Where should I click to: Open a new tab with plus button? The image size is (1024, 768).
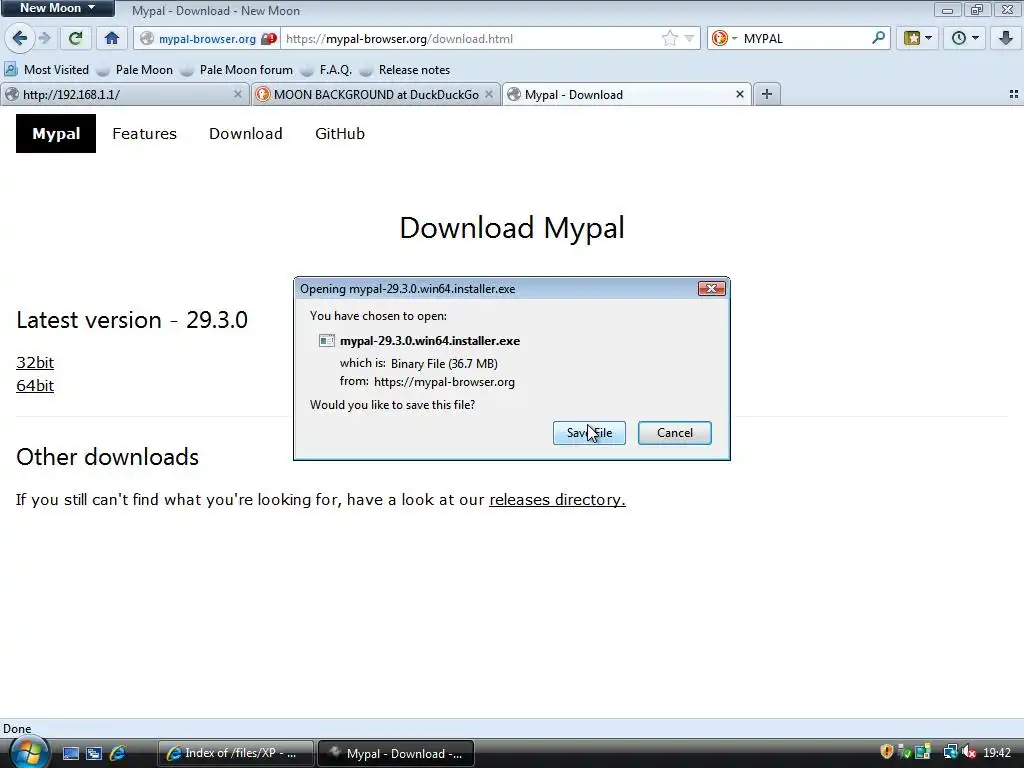coord(767,95)
